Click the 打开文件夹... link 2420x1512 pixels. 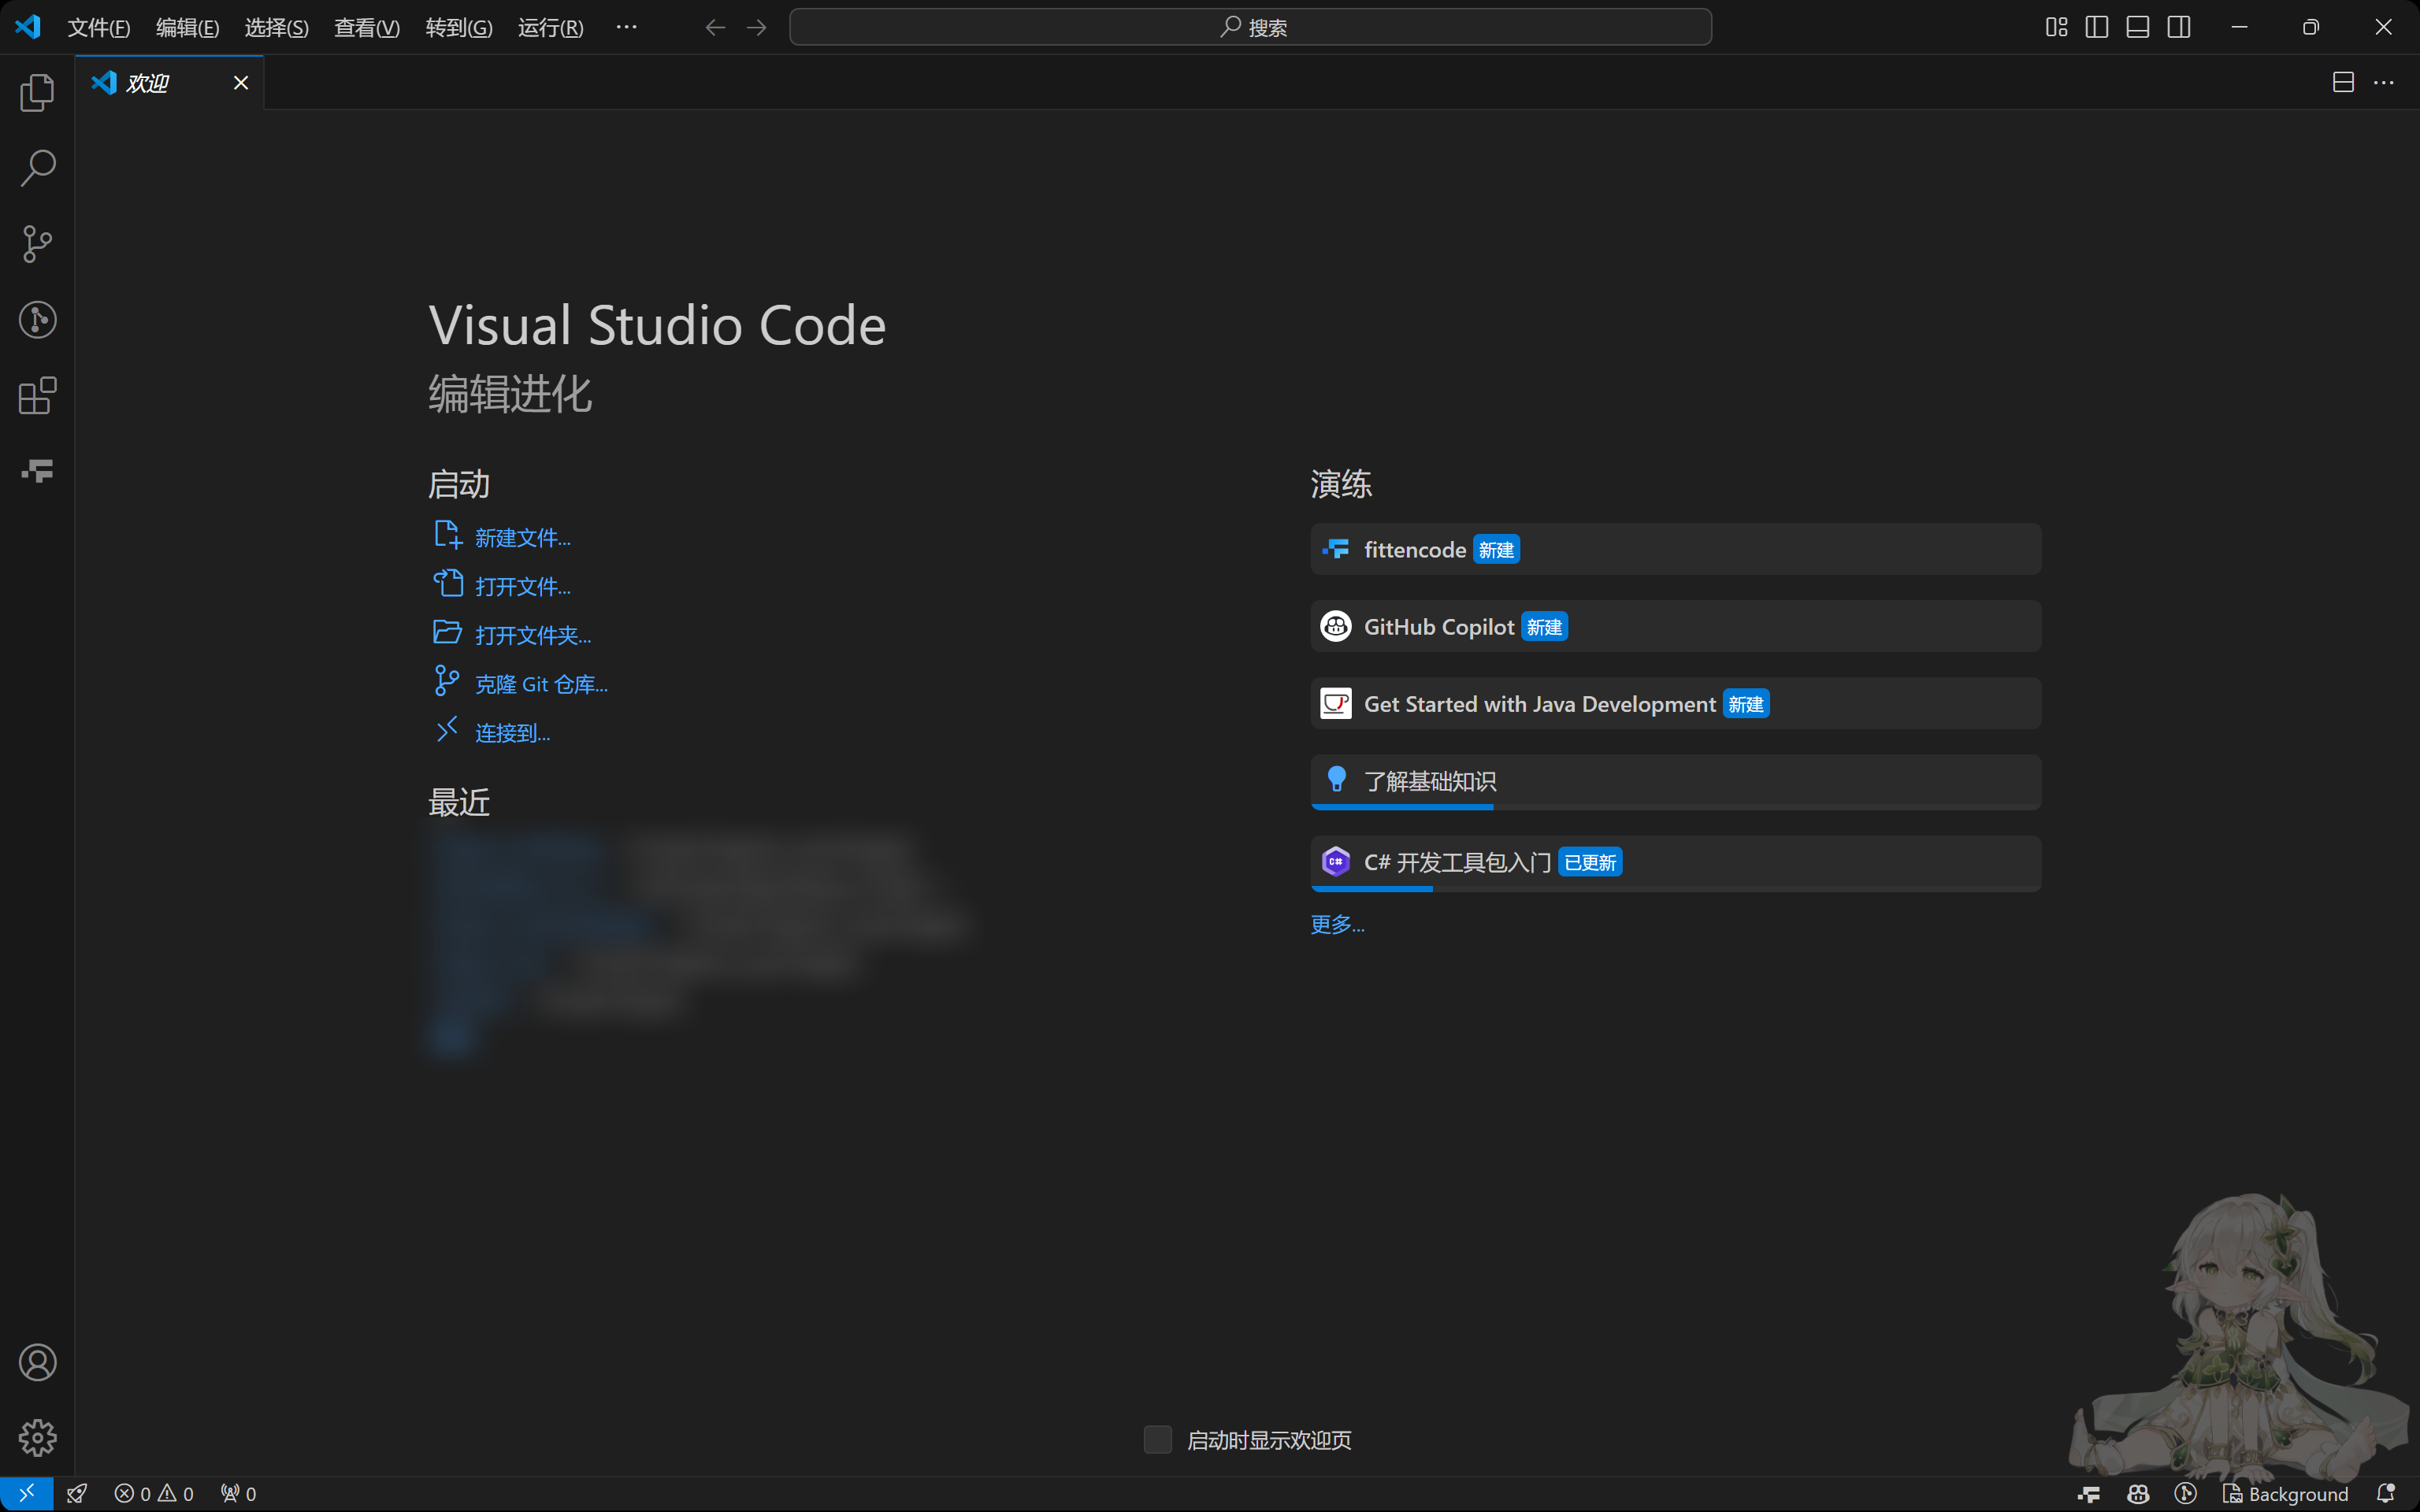coord(533,636)
